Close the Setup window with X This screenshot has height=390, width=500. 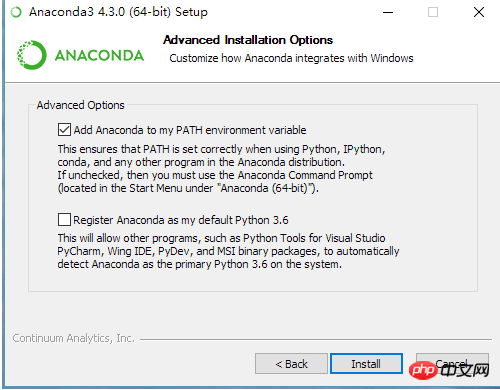[x=479, y=12]
